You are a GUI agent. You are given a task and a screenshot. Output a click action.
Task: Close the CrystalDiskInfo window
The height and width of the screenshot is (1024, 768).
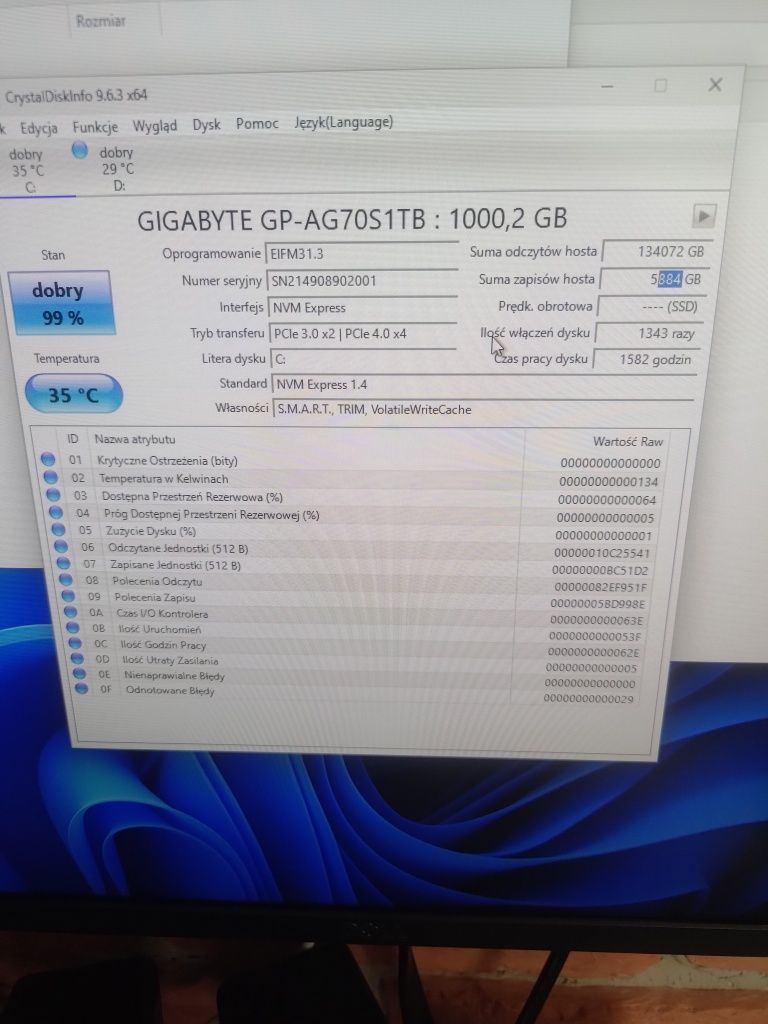click(715, 84)
